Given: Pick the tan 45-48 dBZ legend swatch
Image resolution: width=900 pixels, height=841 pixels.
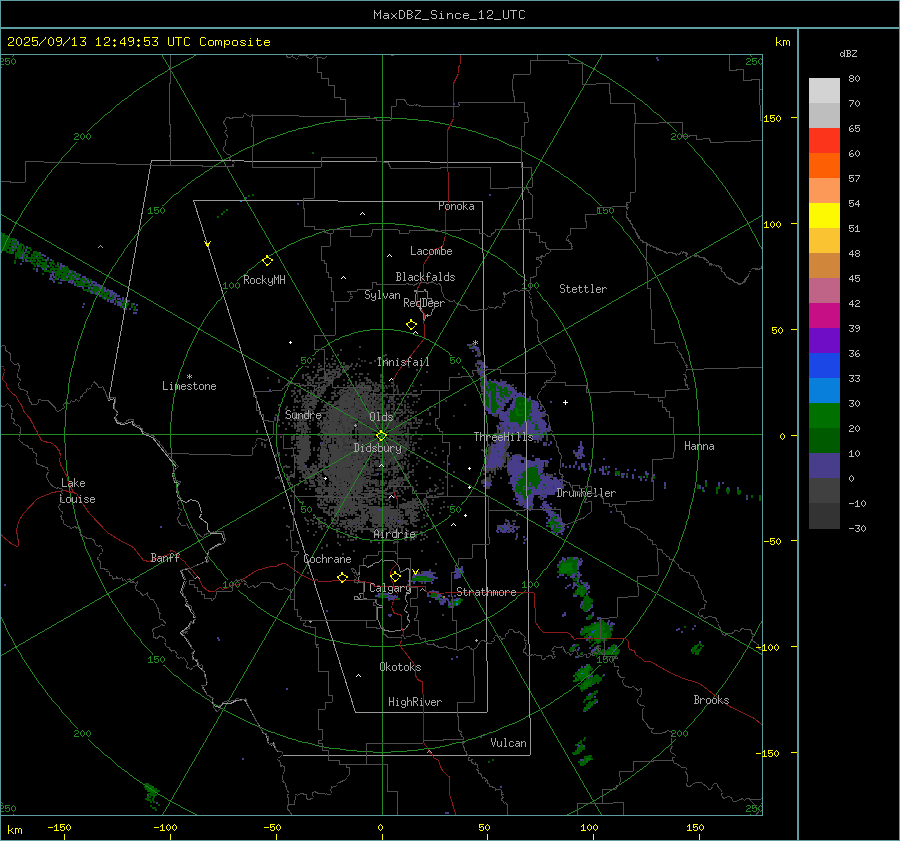Looking at the screenshot, I should 824,266.
